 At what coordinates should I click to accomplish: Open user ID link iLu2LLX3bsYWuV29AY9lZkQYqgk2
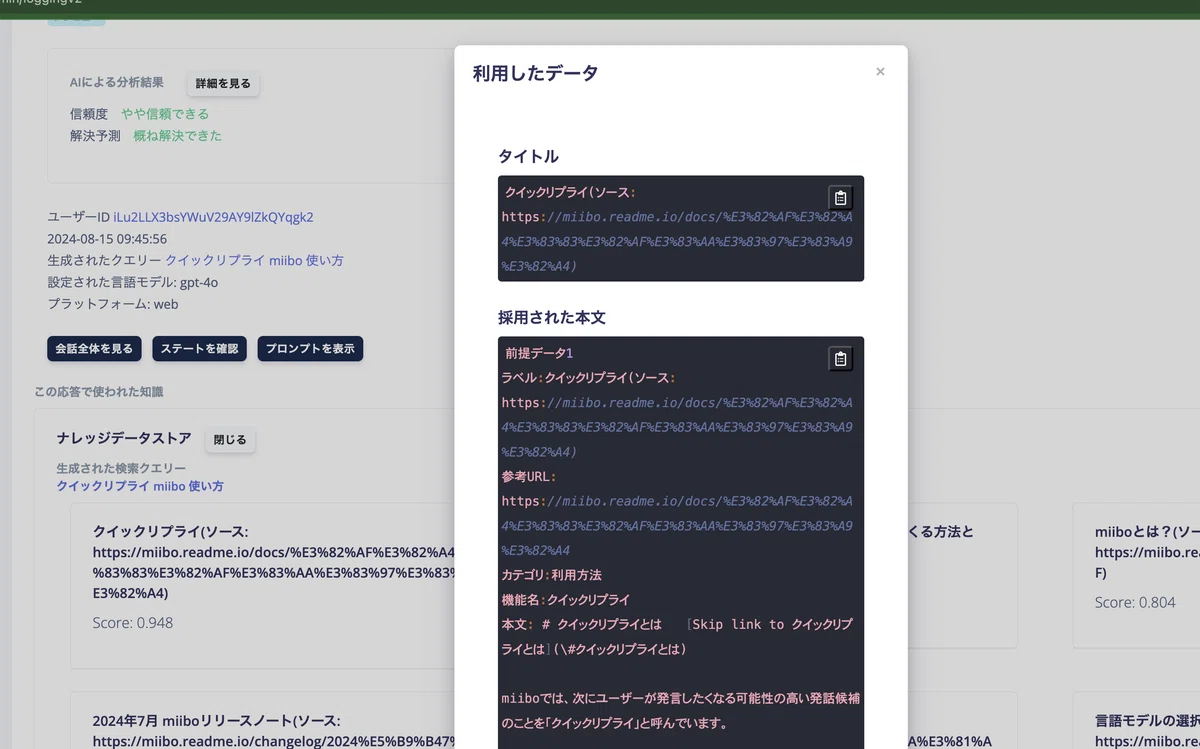pyautogui.click(x=213, y=217)
